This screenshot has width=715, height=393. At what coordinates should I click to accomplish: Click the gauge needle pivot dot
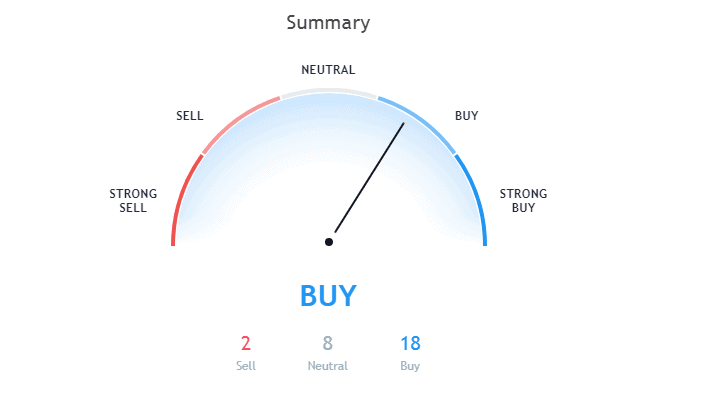click(x=329, y=242)
